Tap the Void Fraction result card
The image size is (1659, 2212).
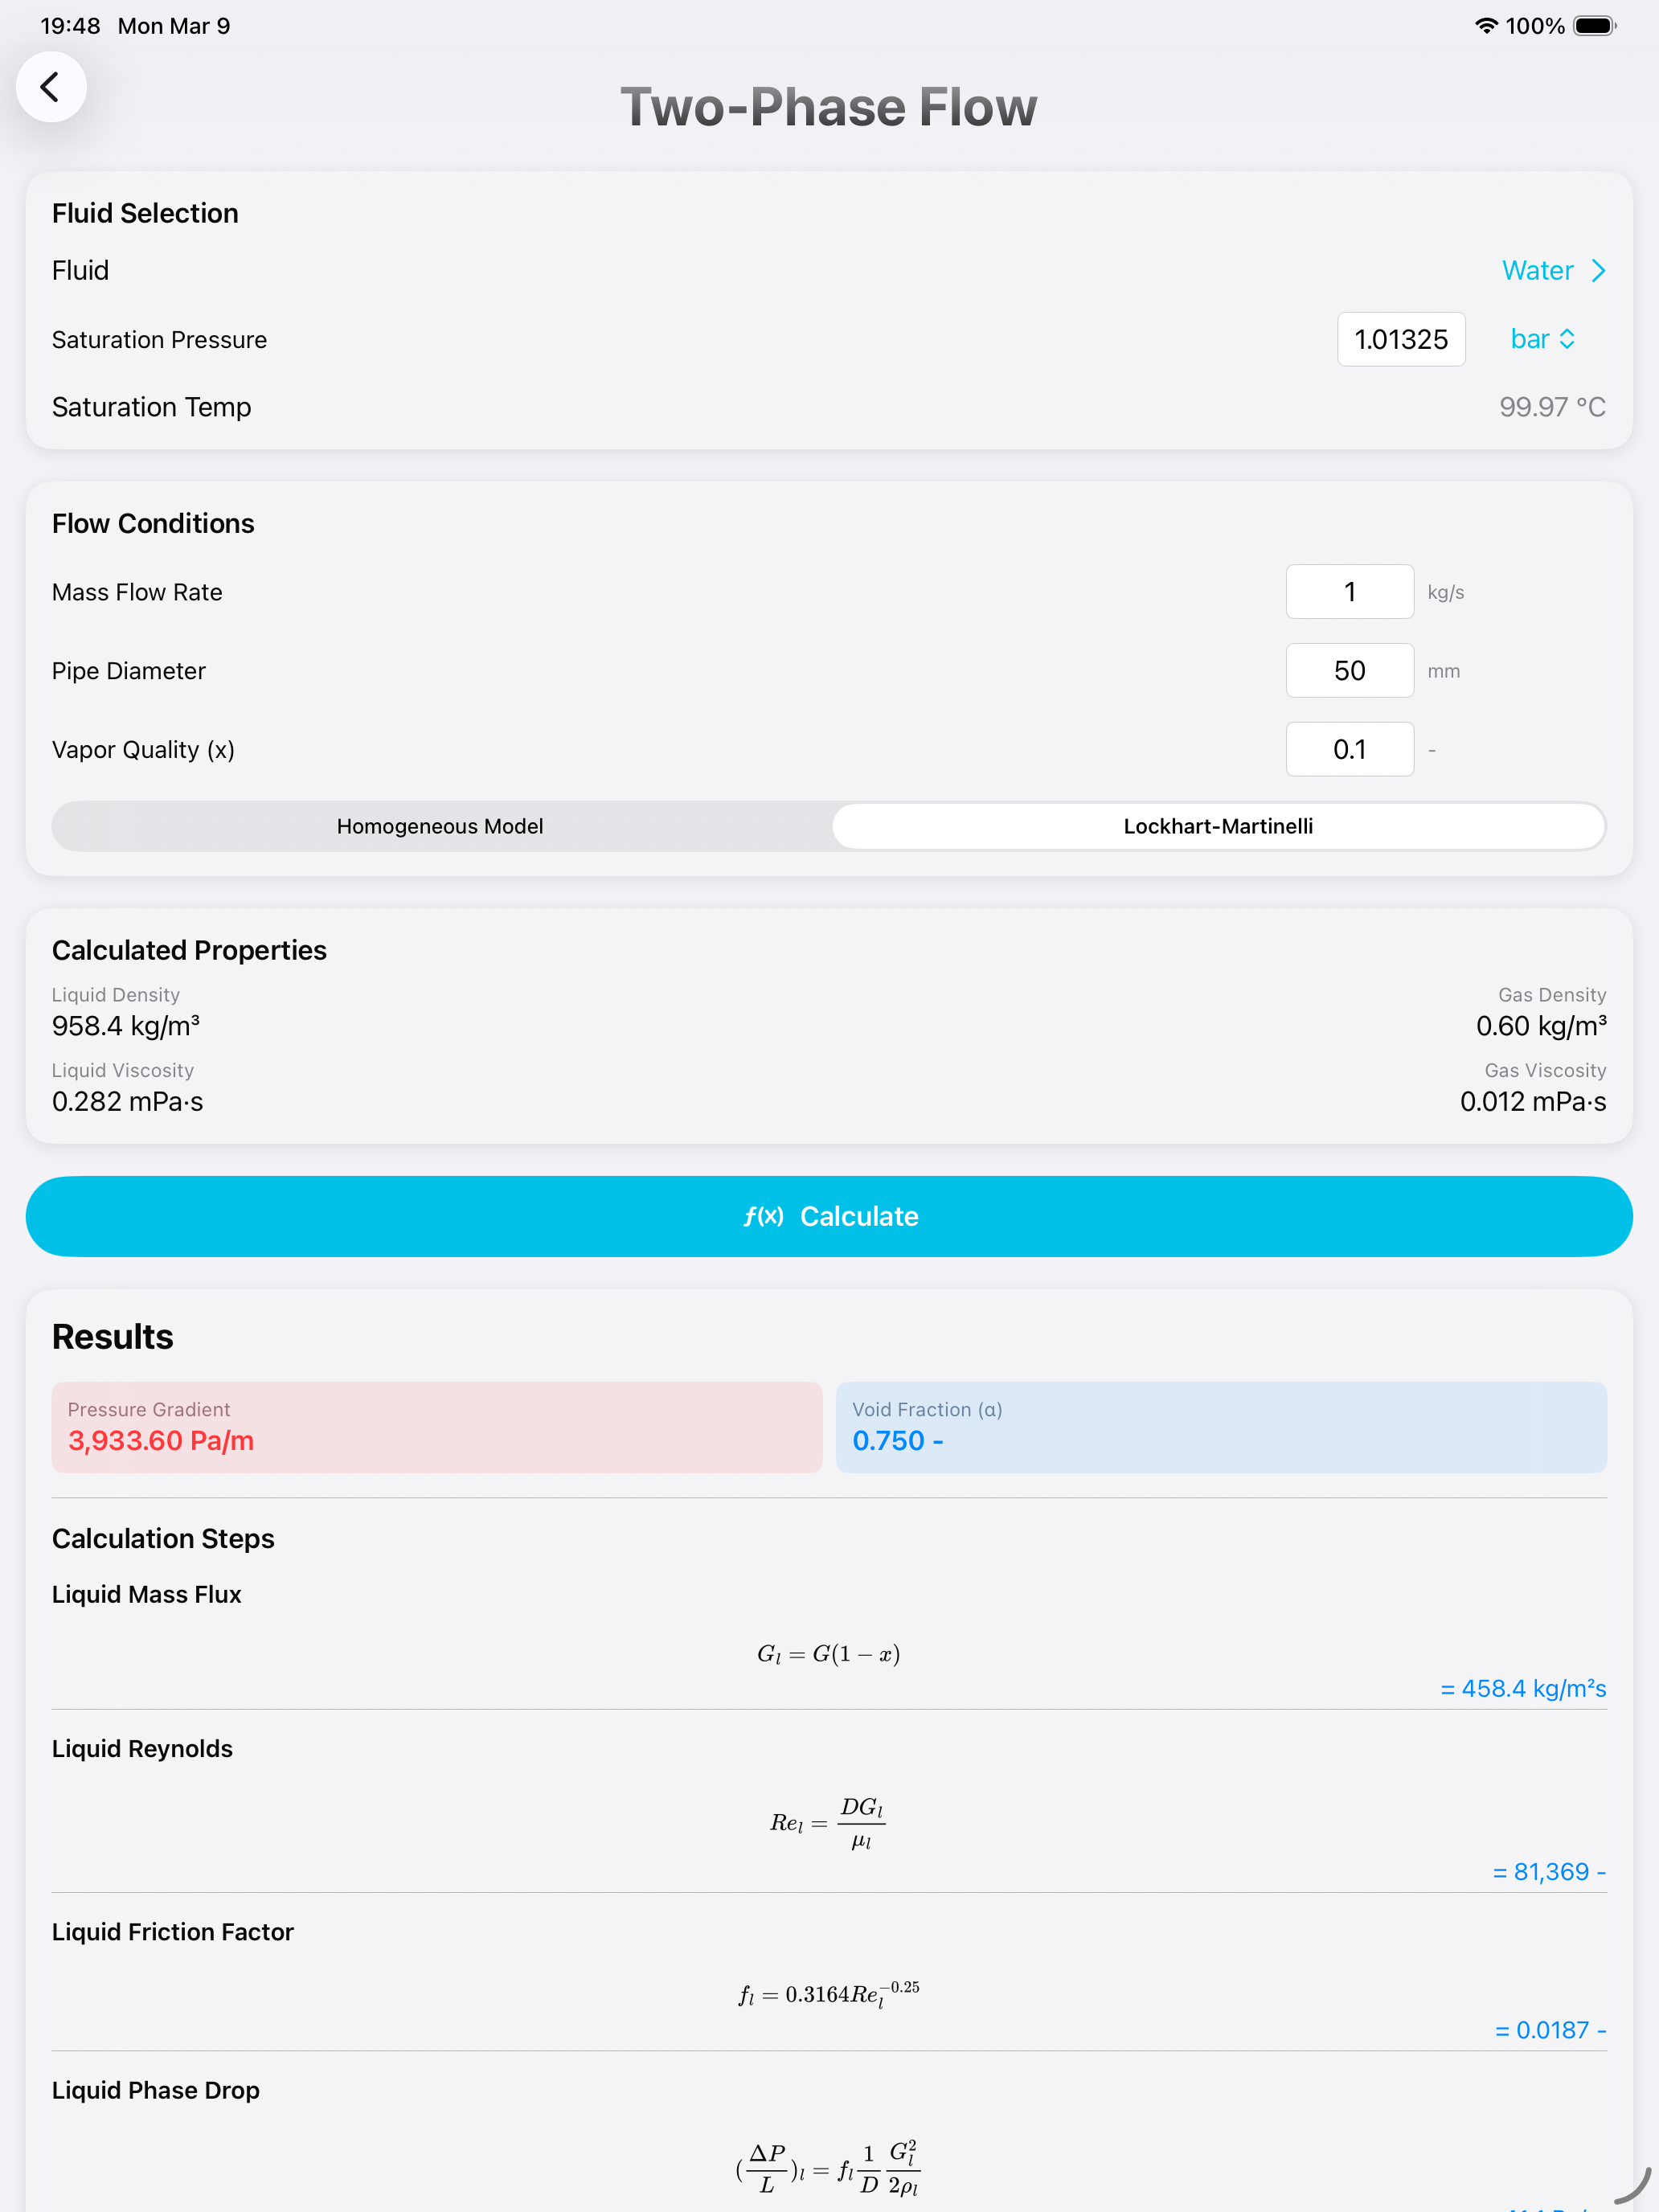coord(1221,1427)
